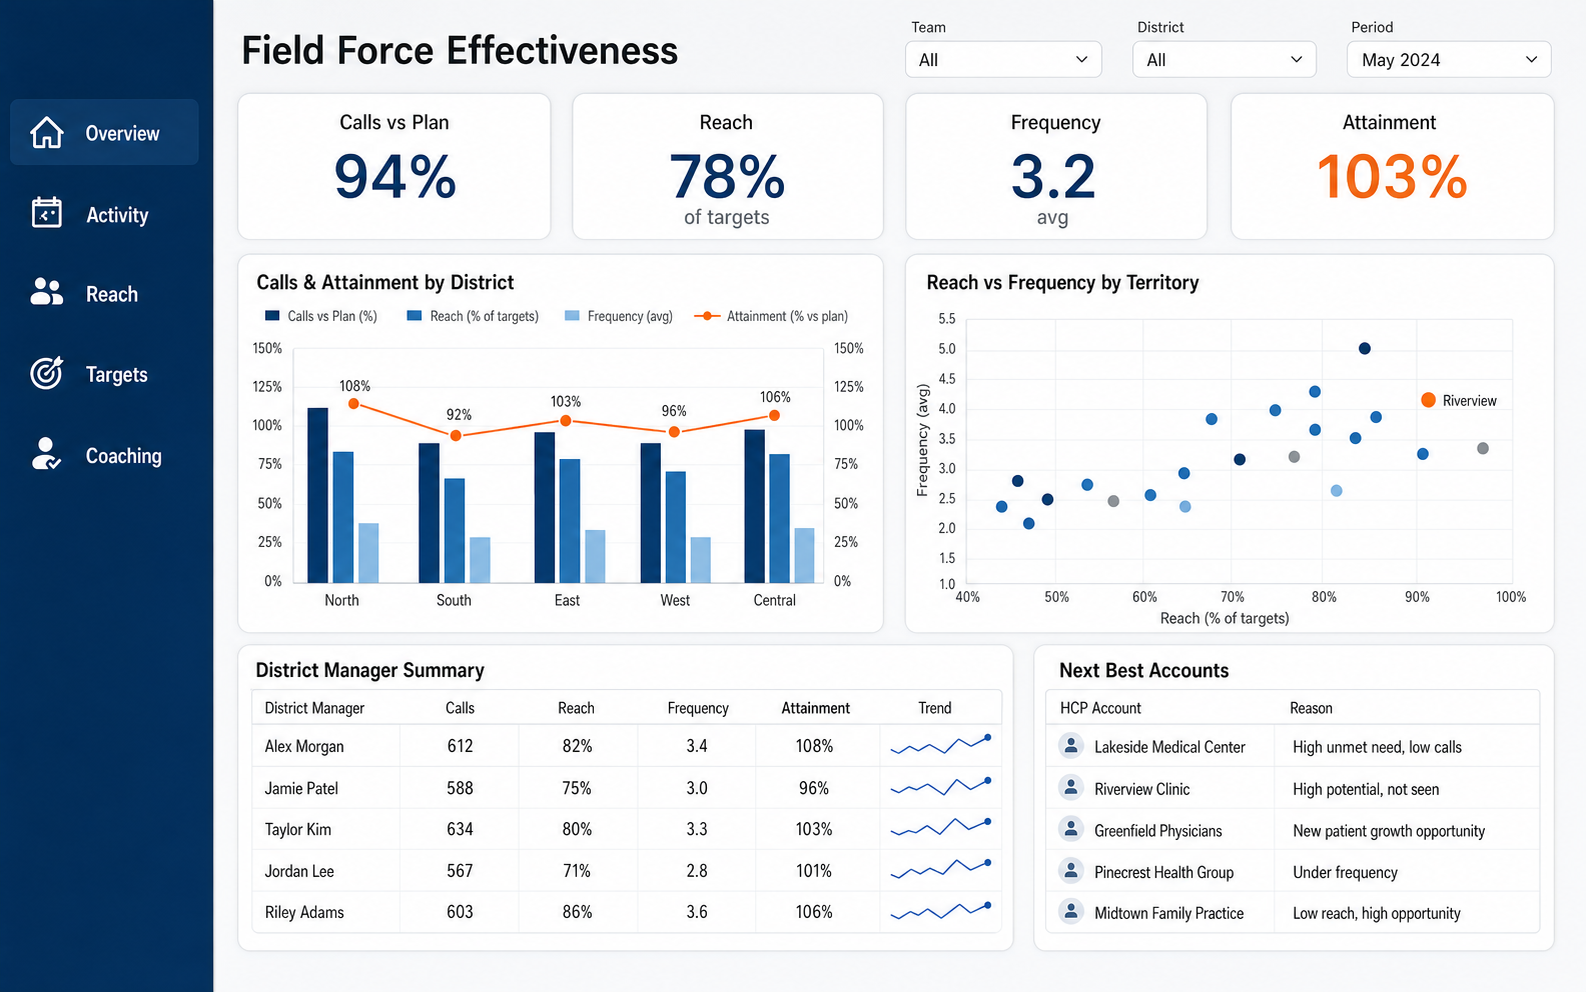Select the Calls vs Plan 94% card

pos(394,166)
